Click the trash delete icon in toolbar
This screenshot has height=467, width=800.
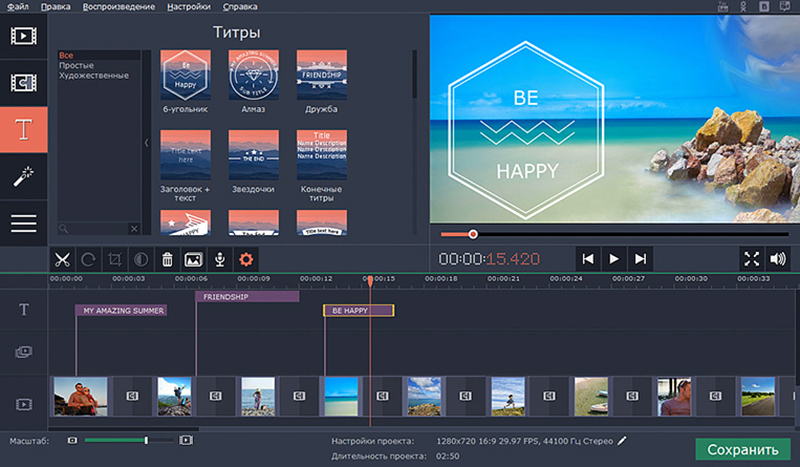coord(167,259)
